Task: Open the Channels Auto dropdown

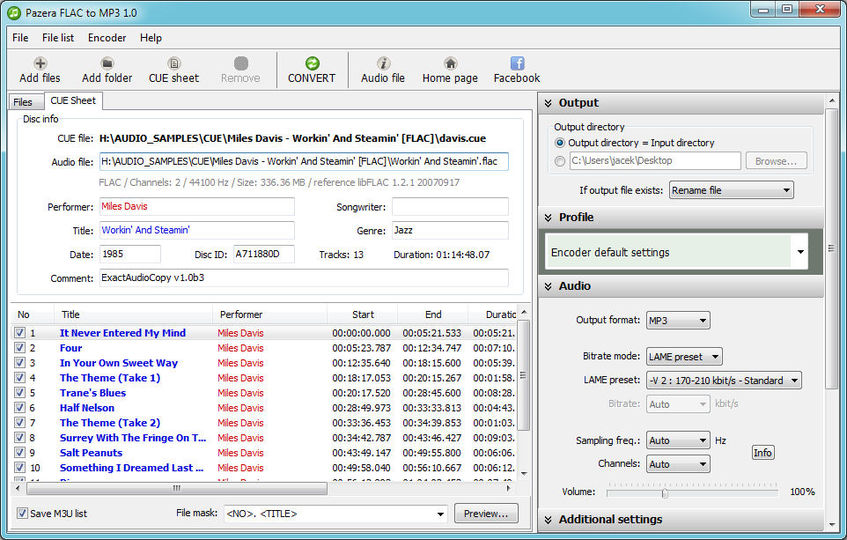Action: coord(678,464)
